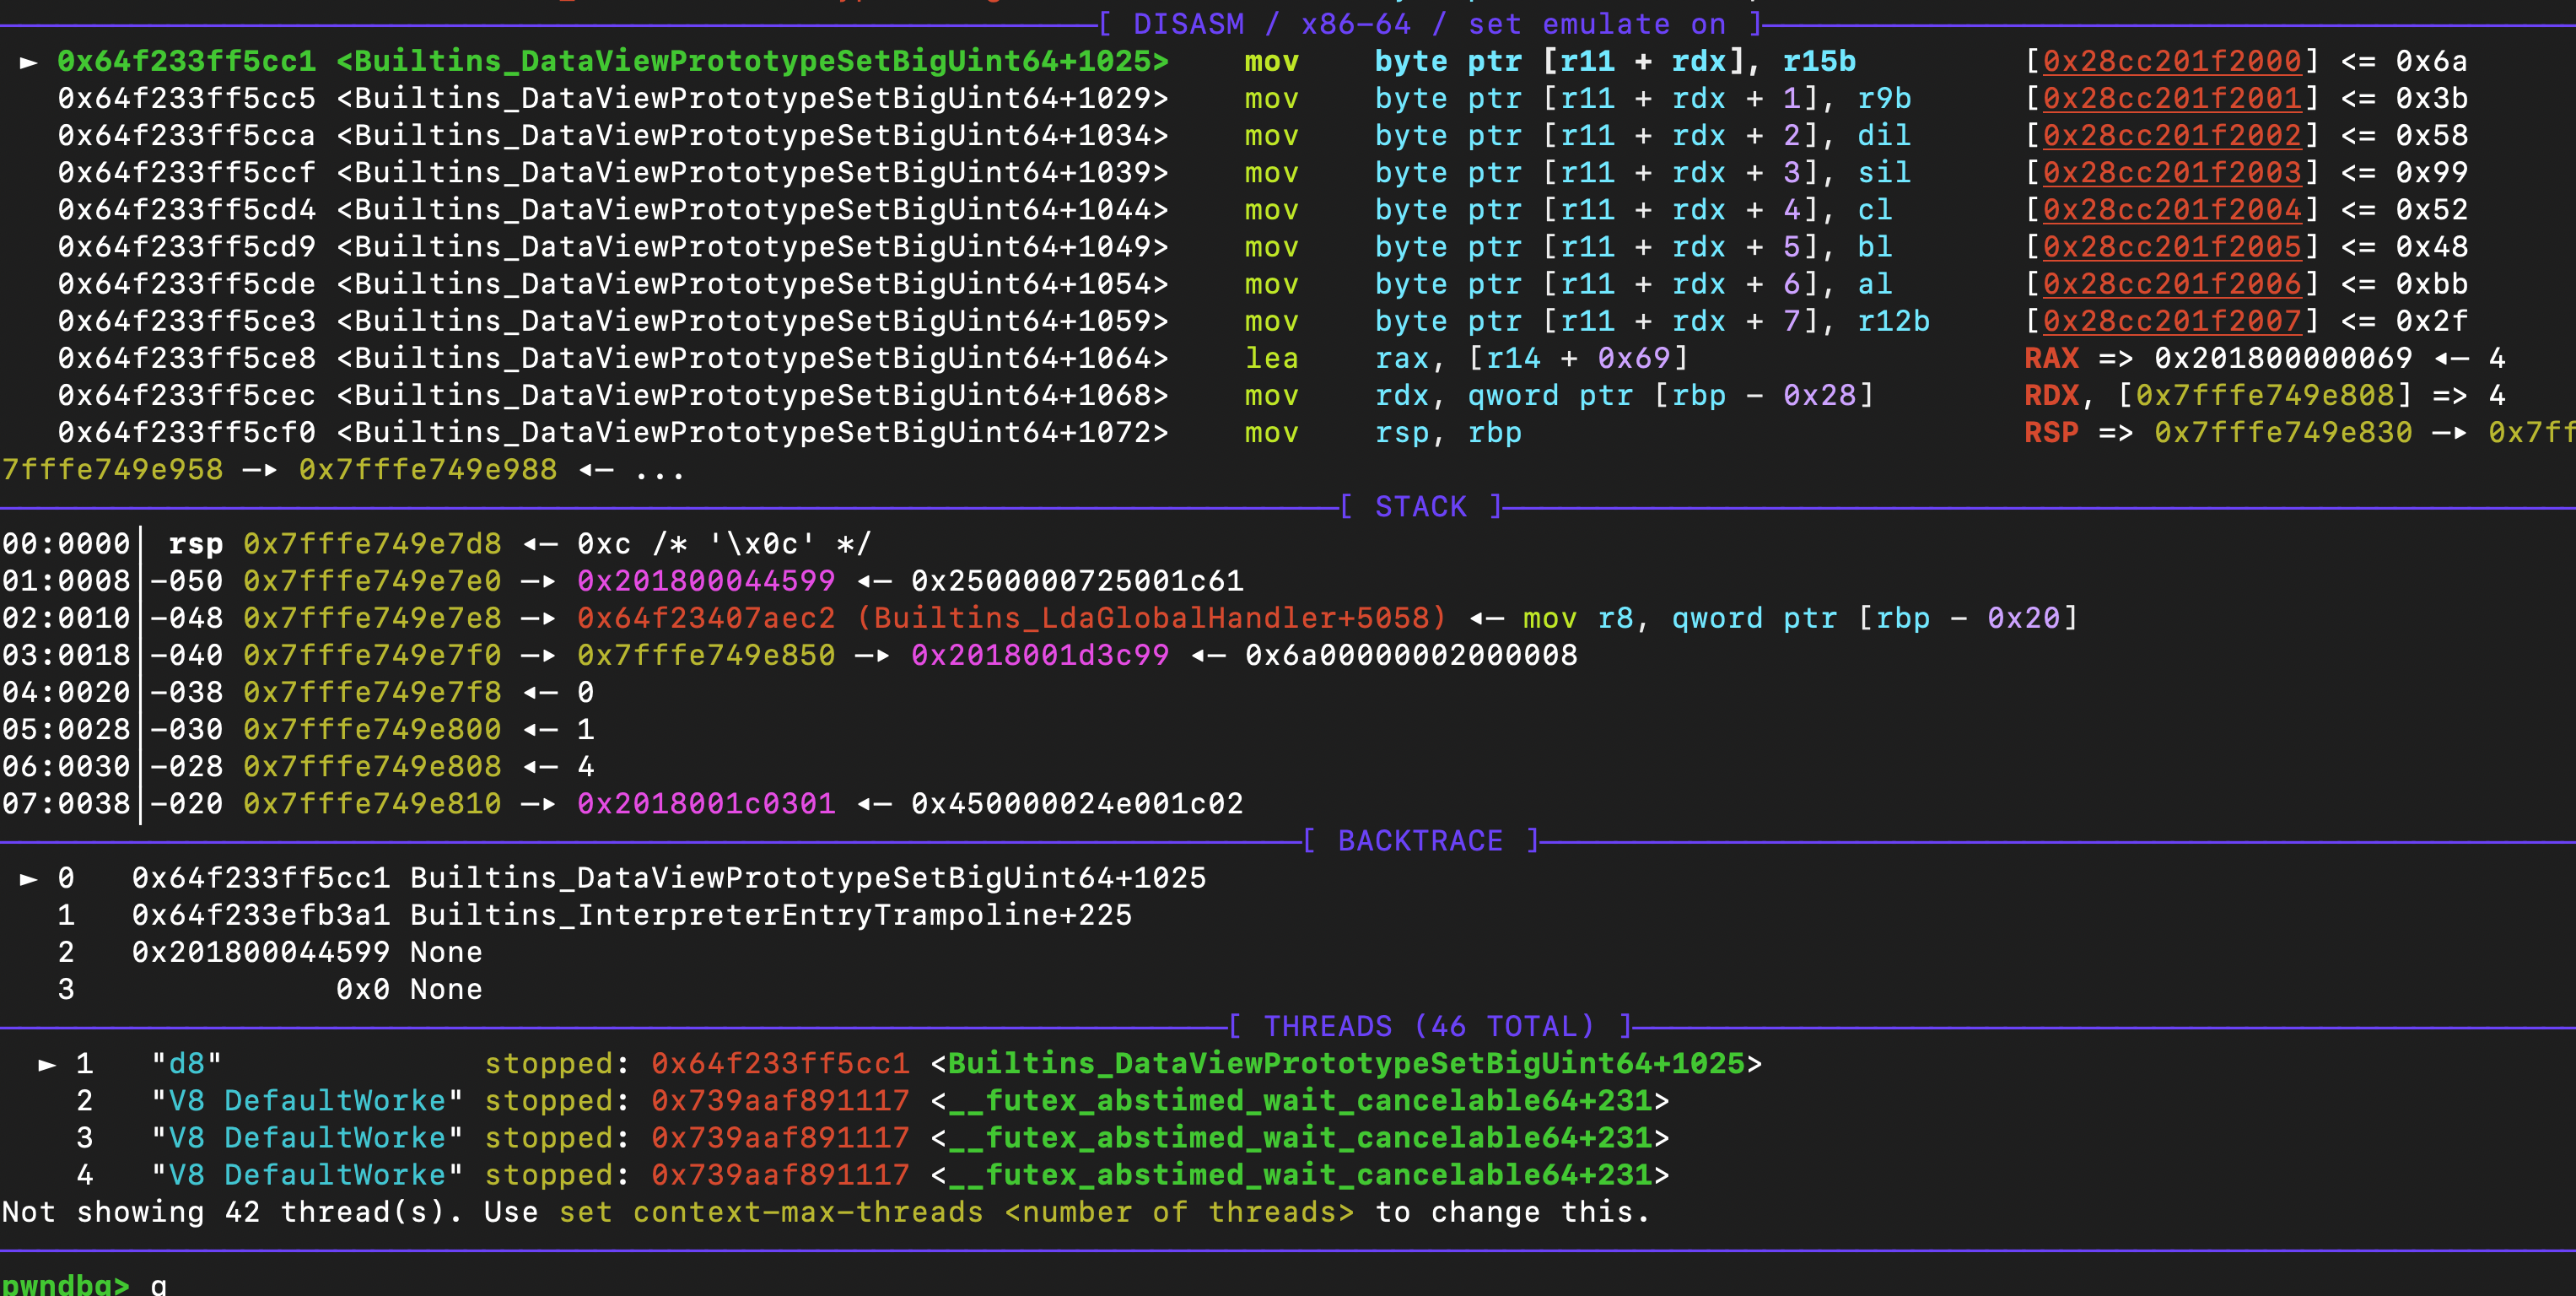
Task: Click Builtins_InterpreterEntryTrampoline+225 backtrace frame
Action: (x=770, y=915)
